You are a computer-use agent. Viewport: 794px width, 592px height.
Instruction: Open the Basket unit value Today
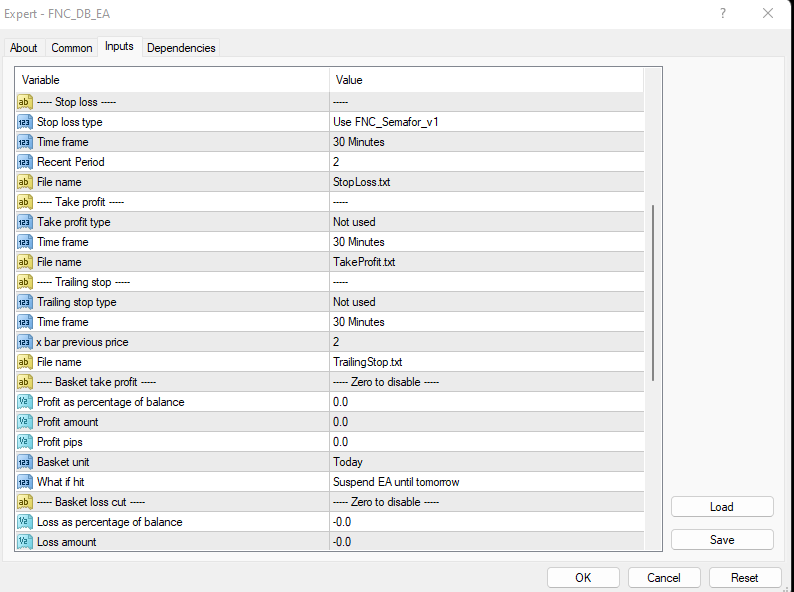486,462
